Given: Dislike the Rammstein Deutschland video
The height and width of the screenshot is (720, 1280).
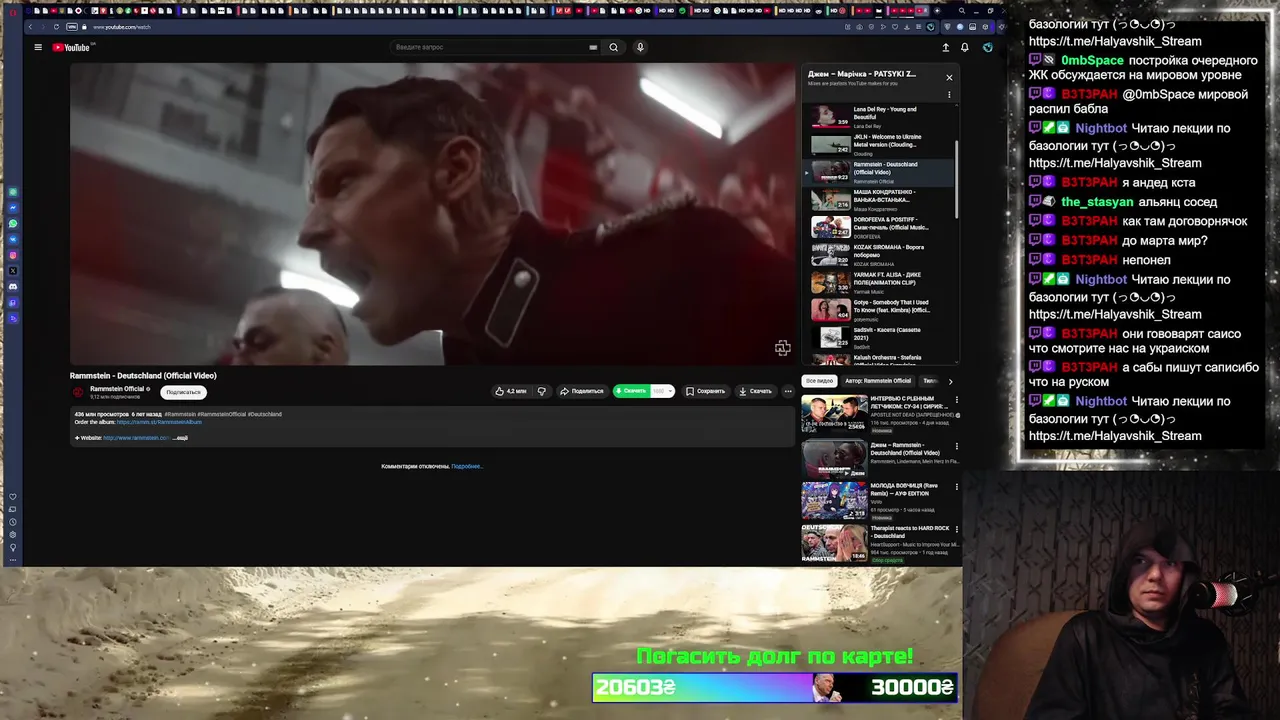Looking at the screenshot, I should tap(542, 391).
